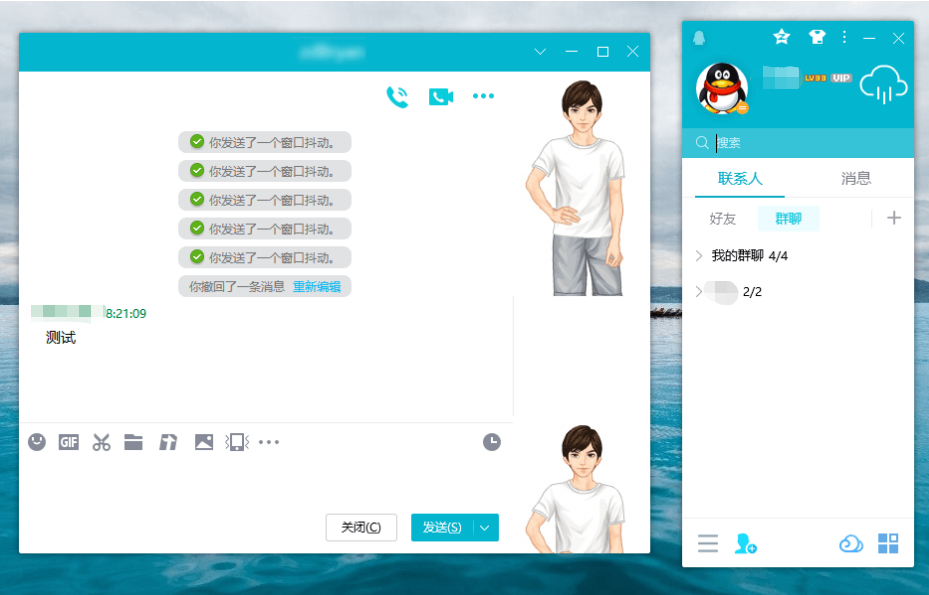Image resolution: width=929 pixels, height=595 pixels.
Task: Open the send options dropdown arrow
Action: 485,528
